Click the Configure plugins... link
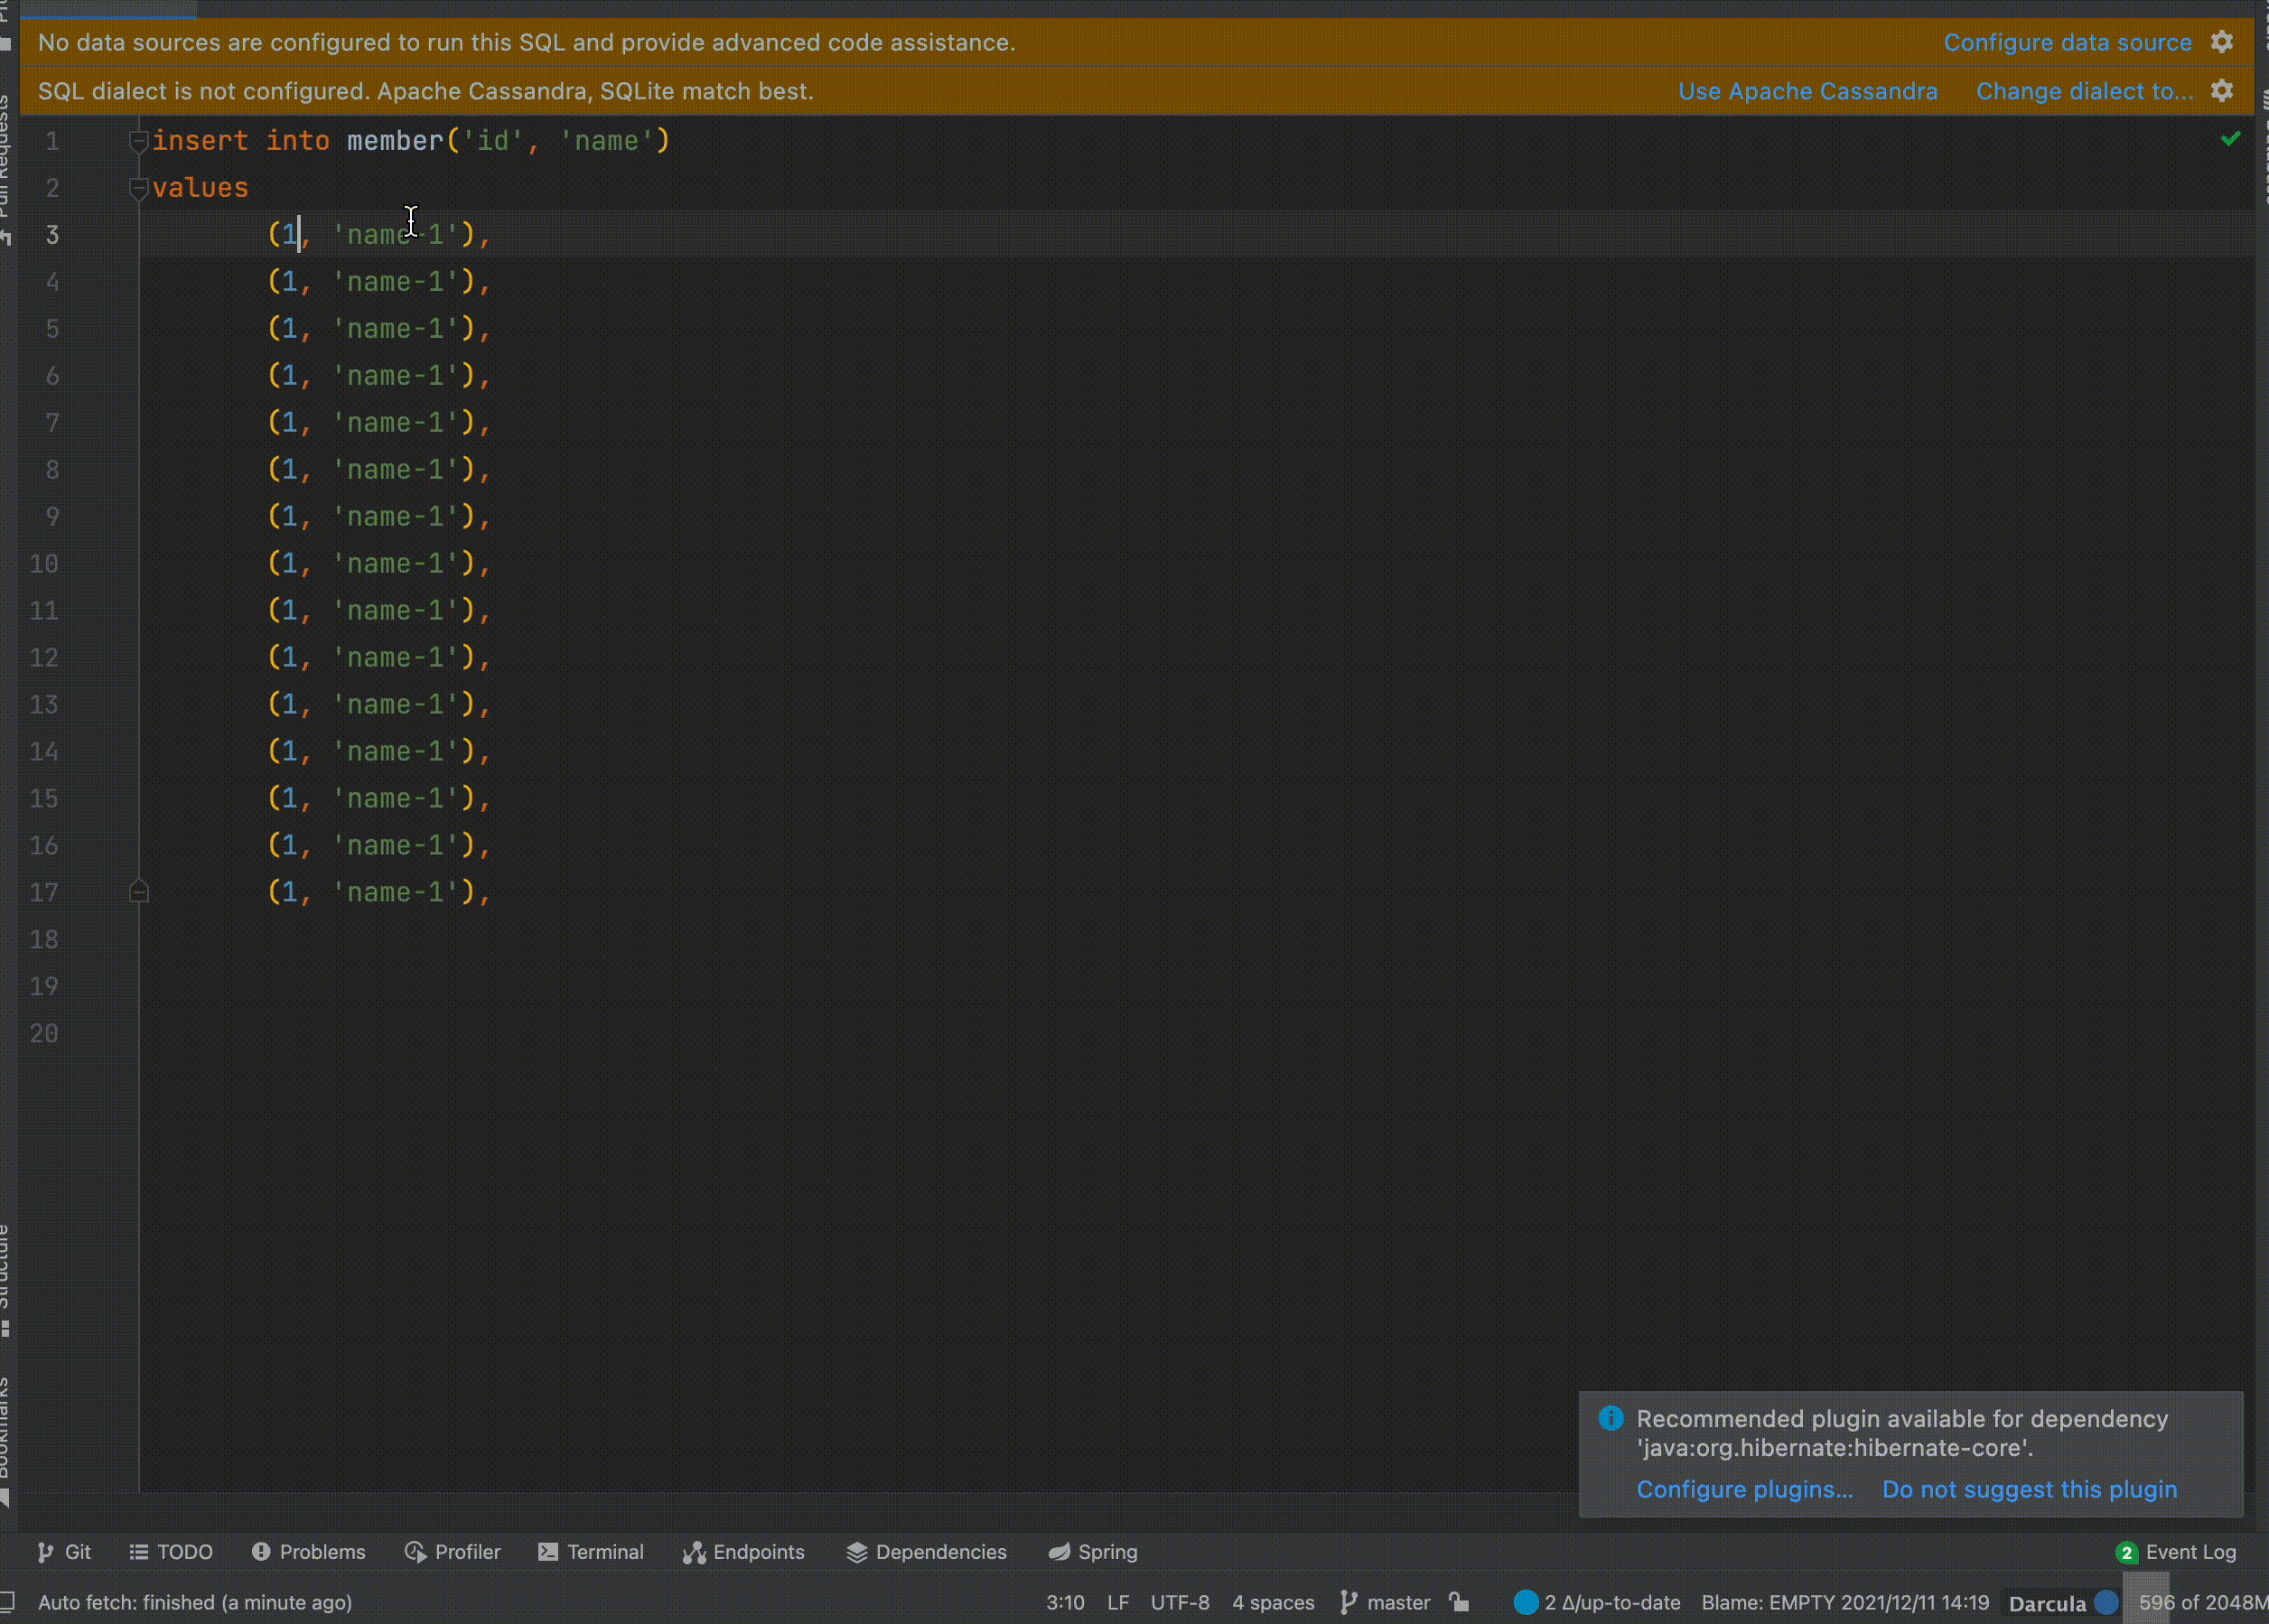This screenshot has height=1624, width=2269. pos(1744,1489)
